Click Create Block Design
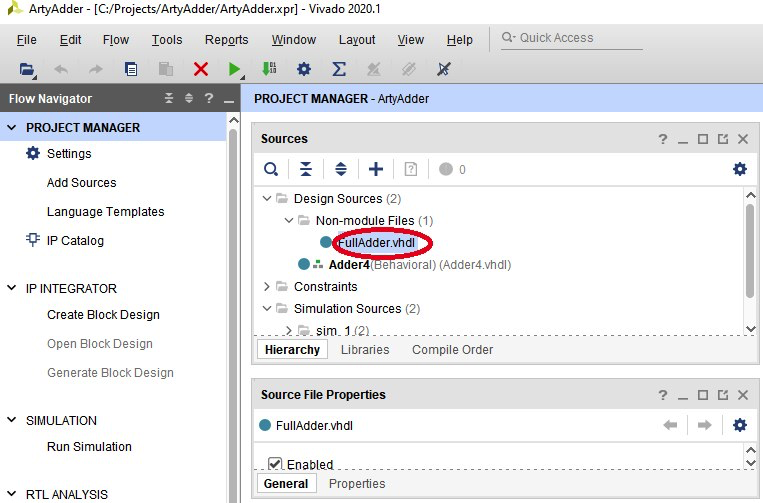763x503 pixels. (x=103, y=315)
